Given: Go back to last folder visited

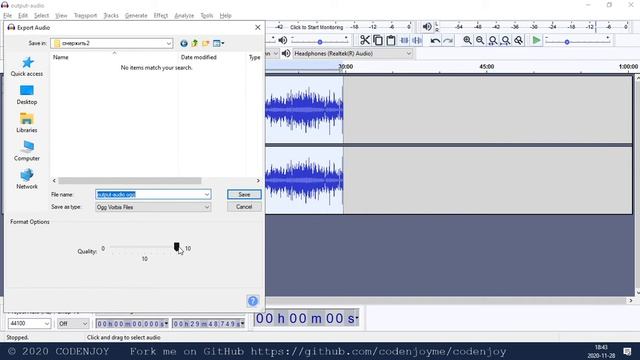Looking at the screenshot, I should click(184, 43).
